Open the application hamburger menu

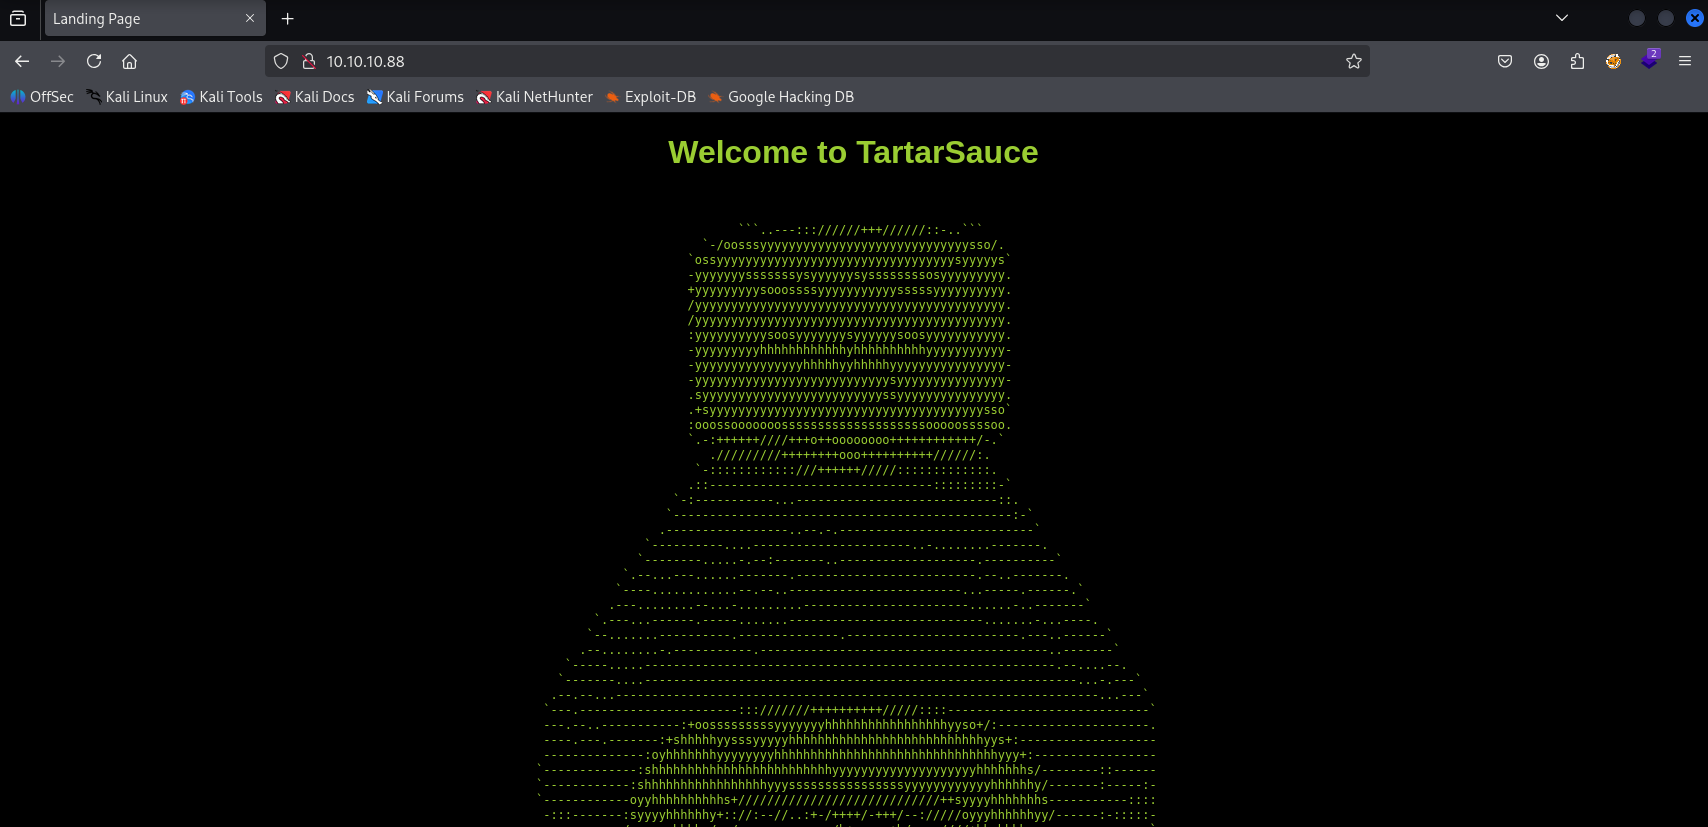point(1685,61)
